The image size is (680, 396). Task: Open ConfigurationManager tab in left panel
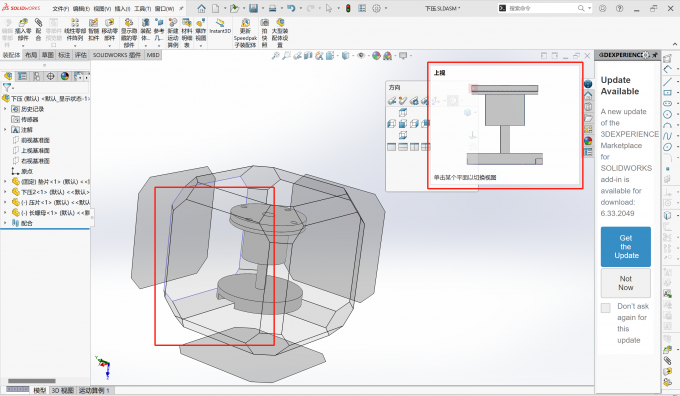point(36,76)
